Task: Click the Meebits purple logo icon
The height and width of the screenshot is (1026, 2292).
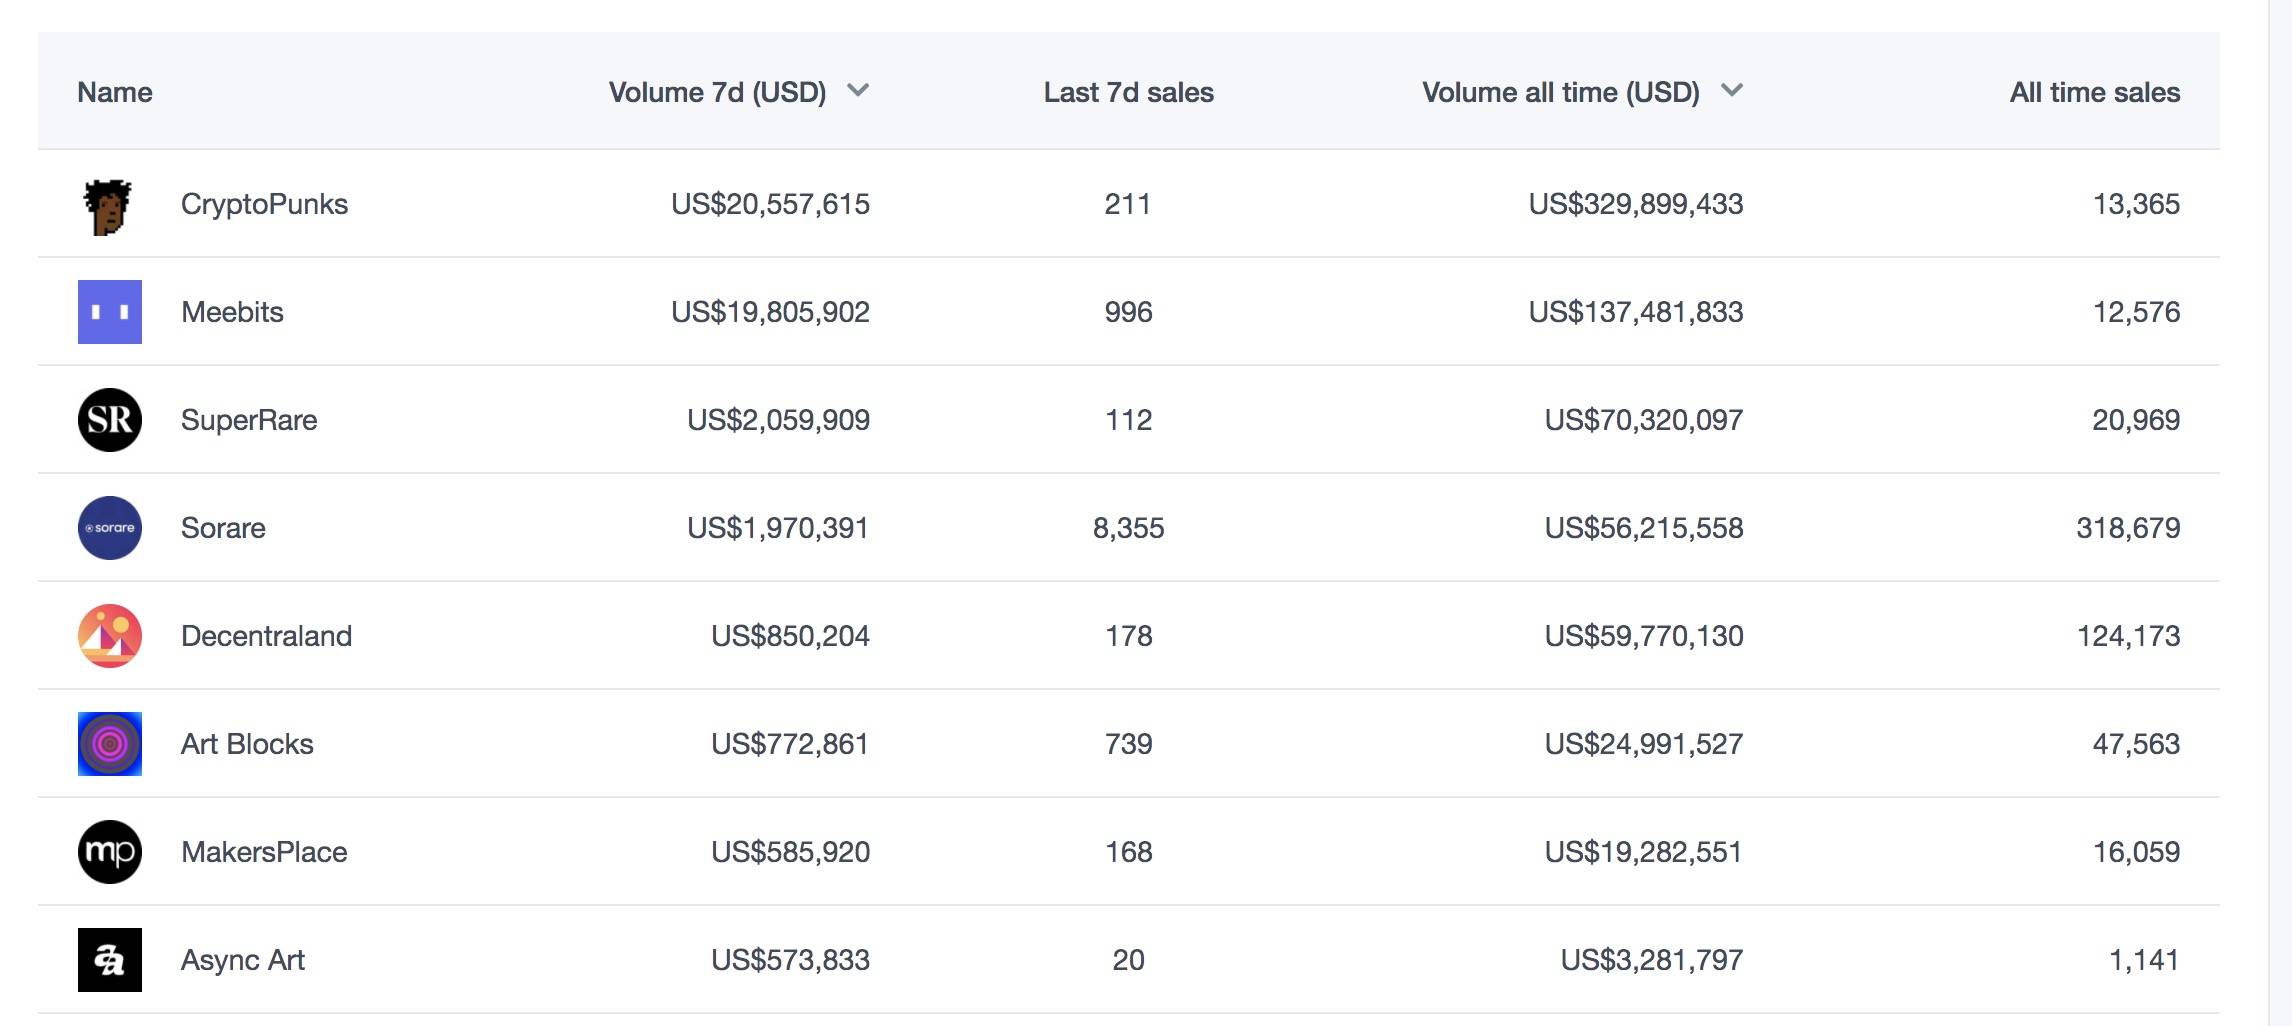Action: pos(110,312)
